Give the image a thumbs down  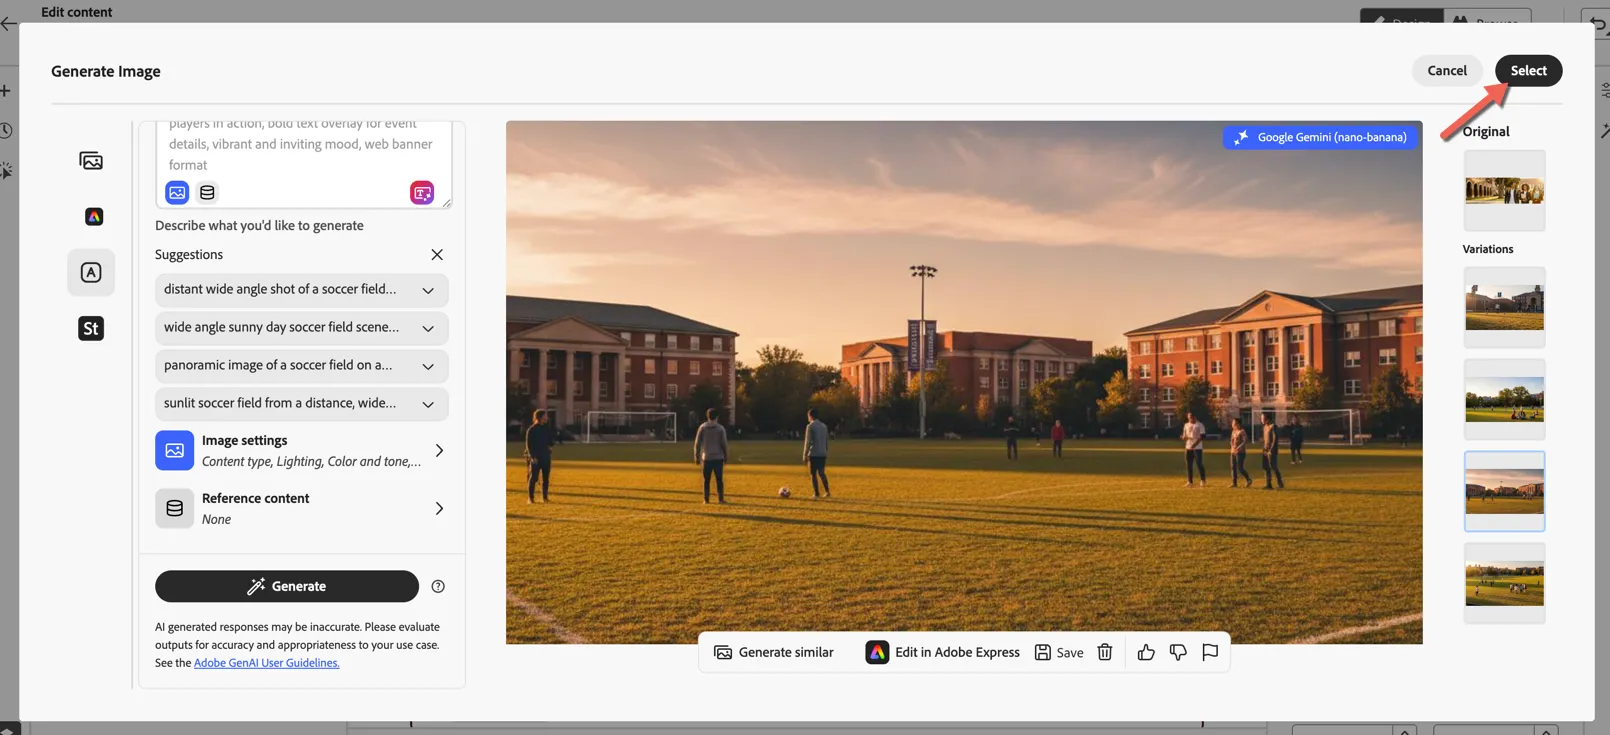tap(1178, 652)
